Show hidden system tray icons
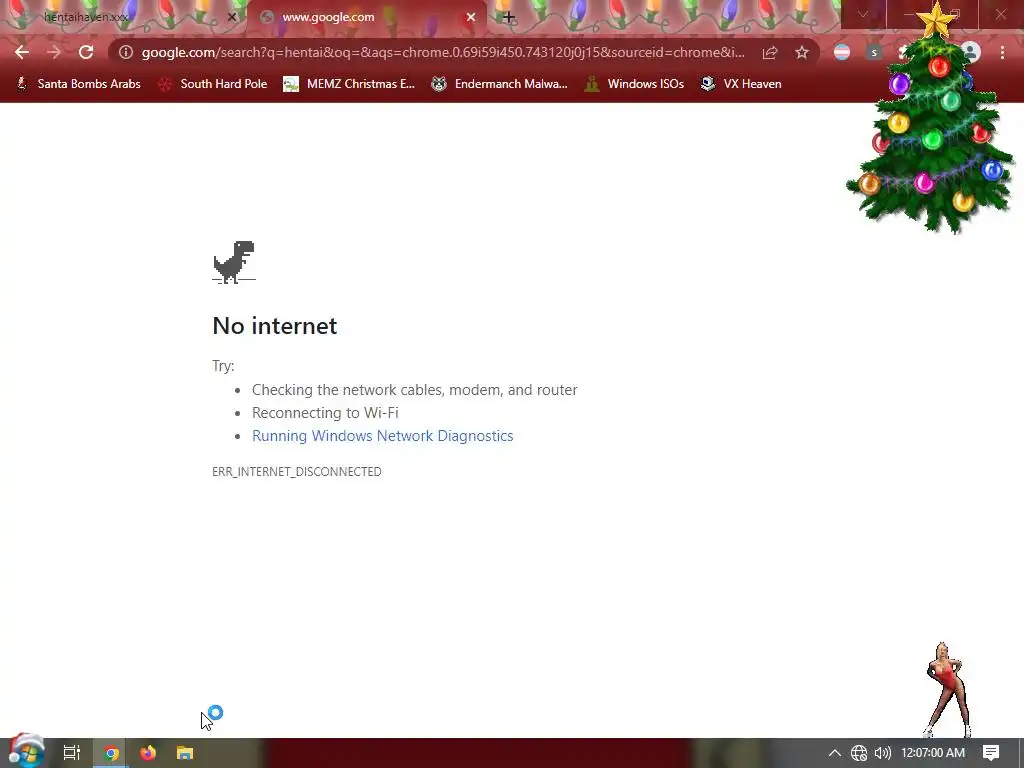This screenshot has width=1024, height=768. coord(835,753)
